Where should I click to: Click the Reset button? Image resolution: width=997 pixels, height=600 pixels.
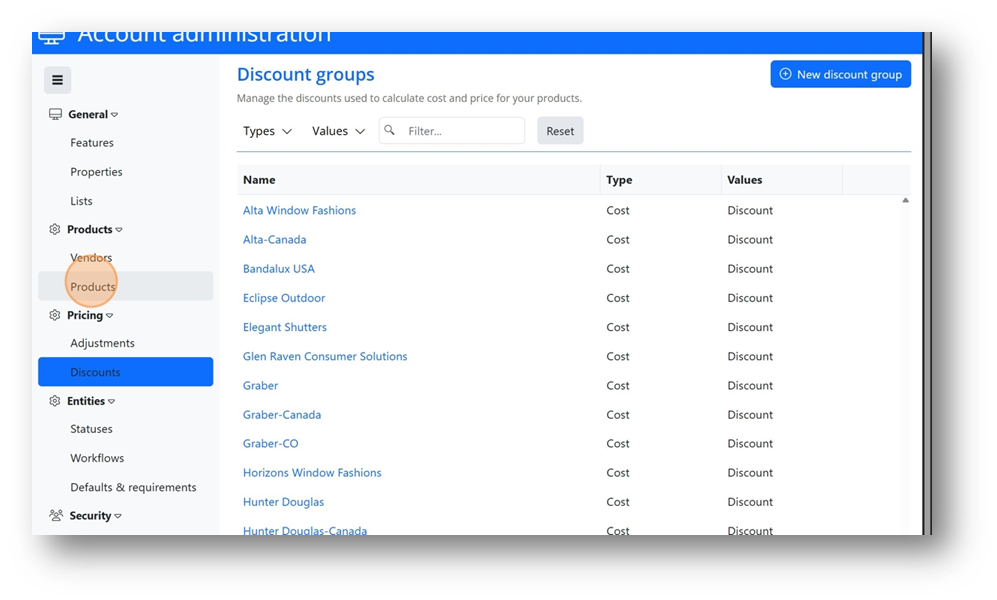point(560,131)
